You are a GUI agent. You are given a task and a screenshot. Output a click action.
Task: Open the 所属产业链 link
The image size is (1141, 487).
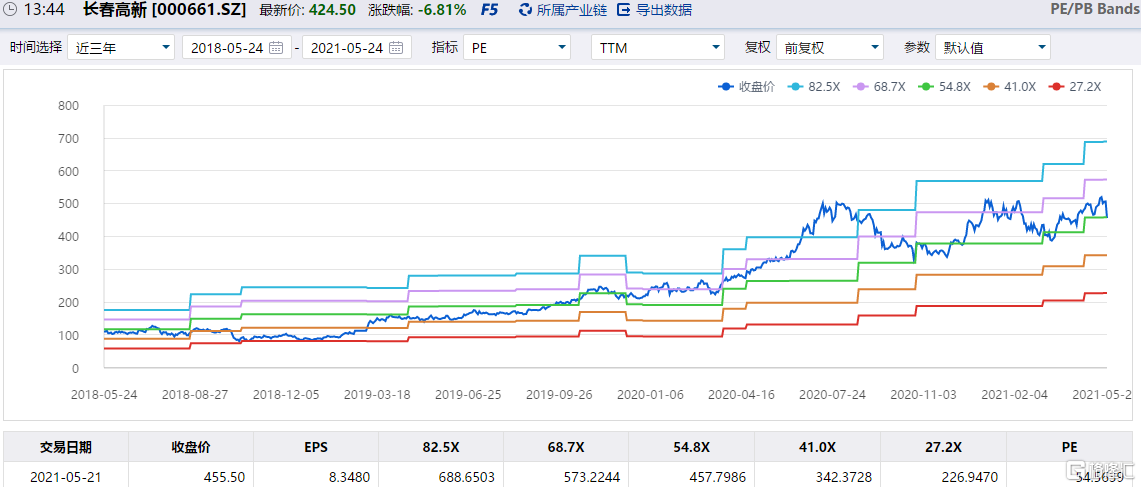pos(572,10)
